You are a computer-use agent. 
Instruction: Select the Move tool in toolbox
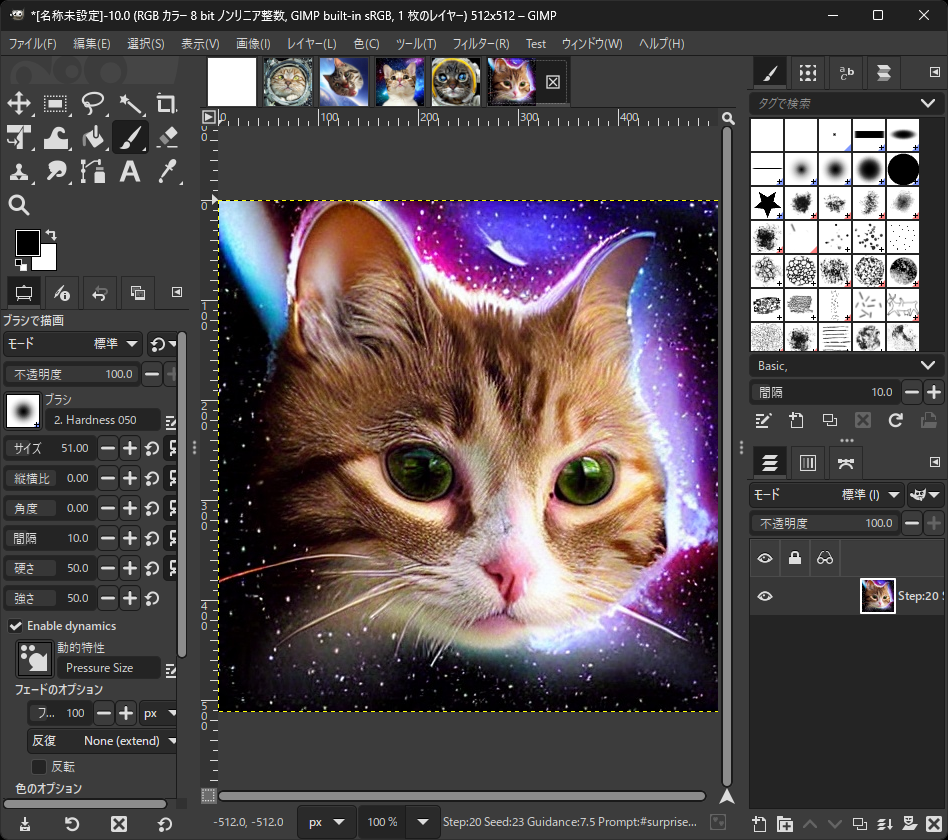[19, 103]
